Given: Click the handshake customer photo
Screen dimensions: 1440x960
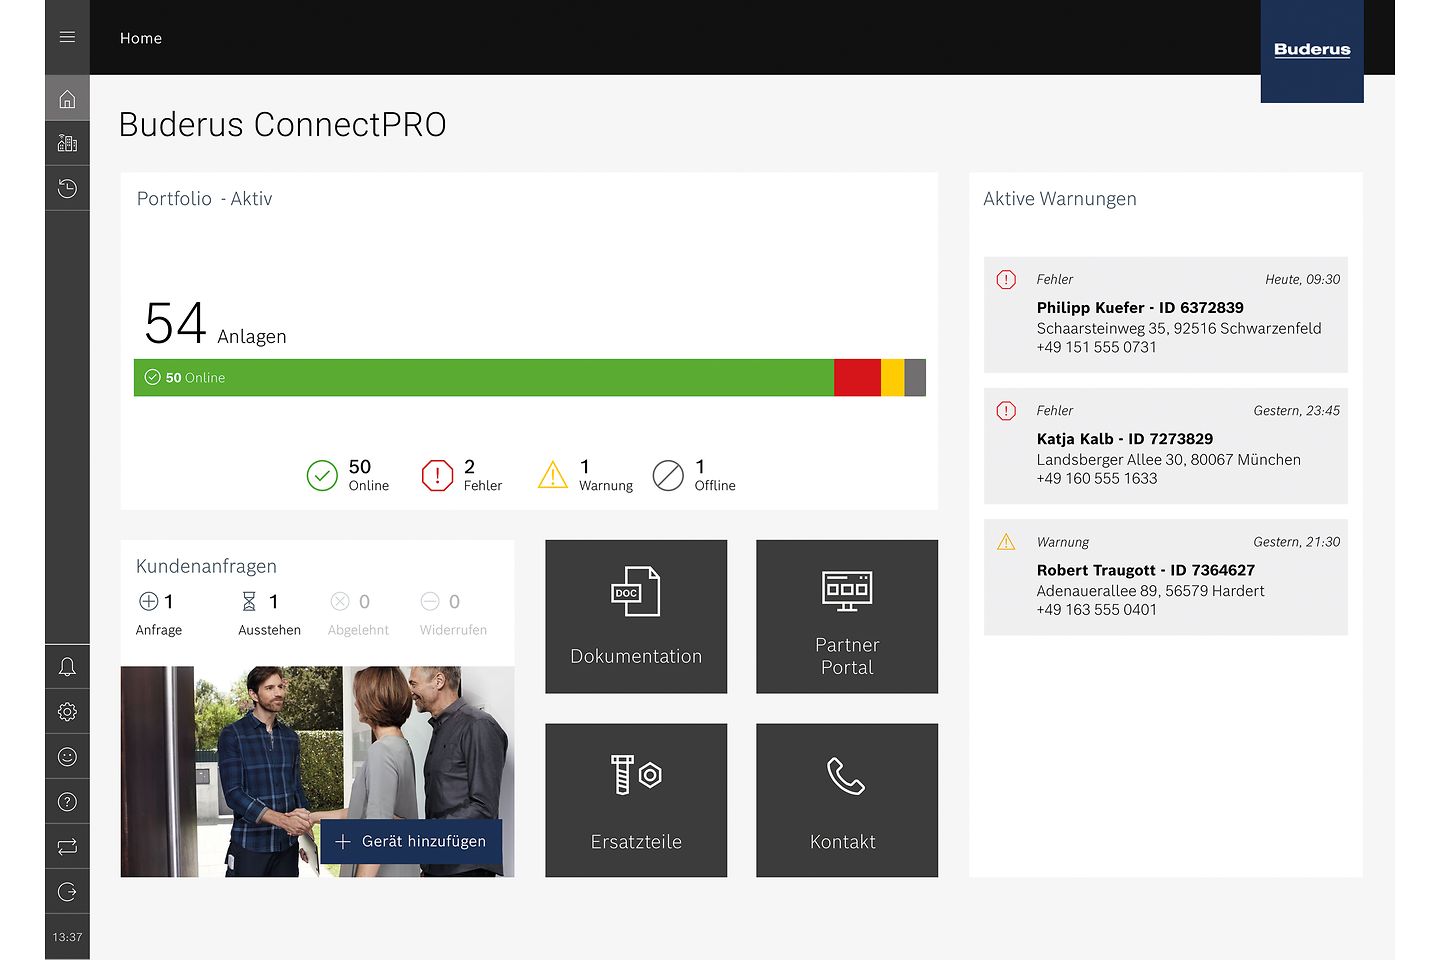Looking at the screenshot, I should coord(318,772).
